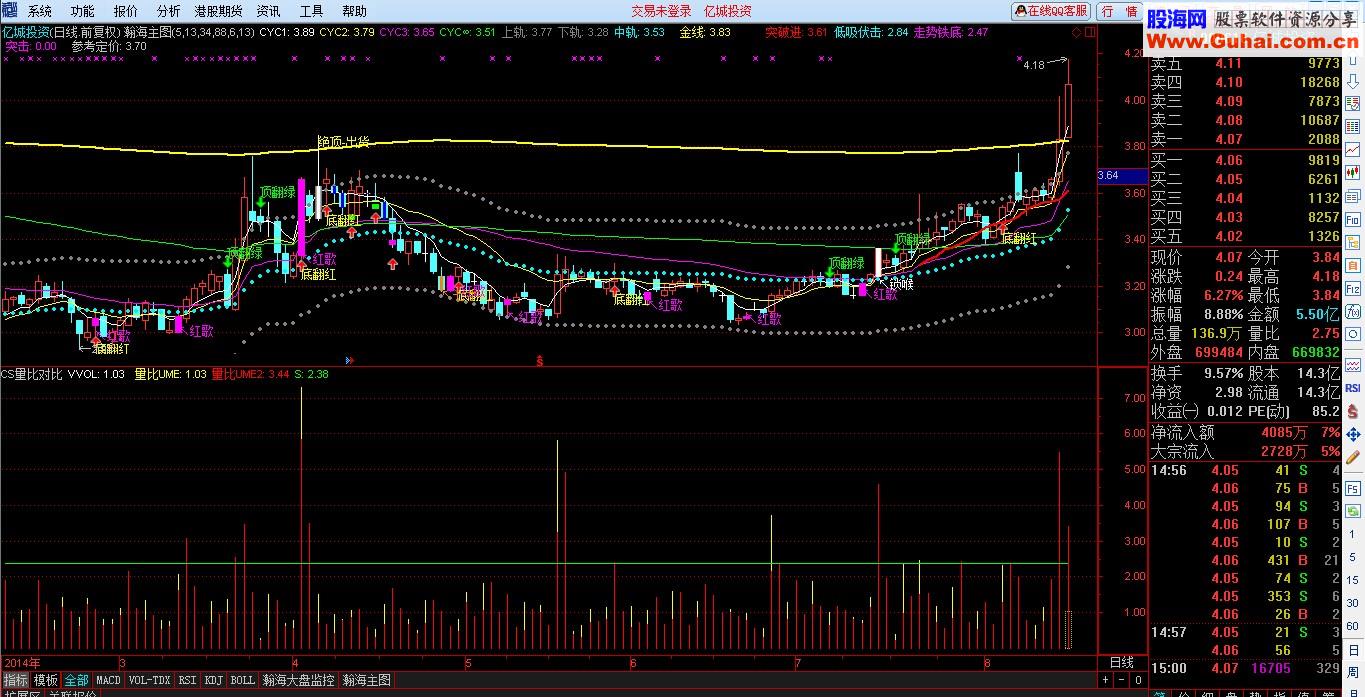Switch to the BOLL indicator tab
Viewport: 1365px width, 697px height.
242,680
